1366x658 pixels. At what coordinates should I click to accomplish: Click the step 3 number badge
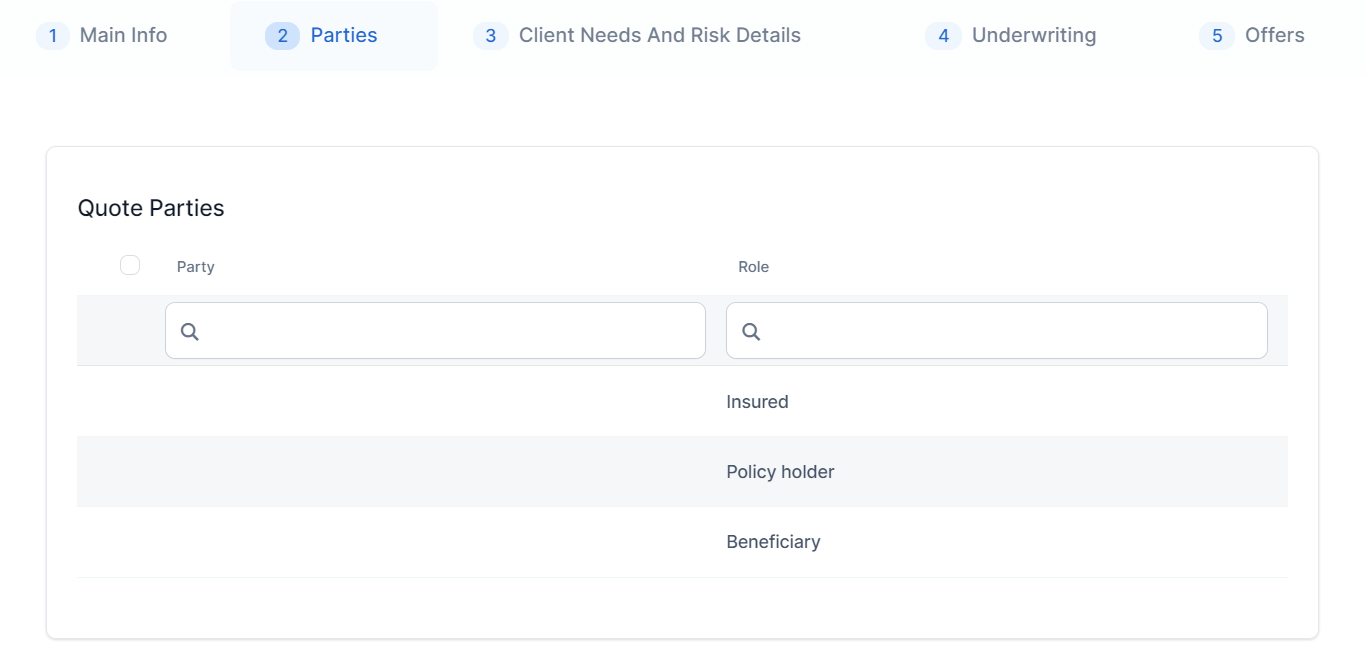490,36
